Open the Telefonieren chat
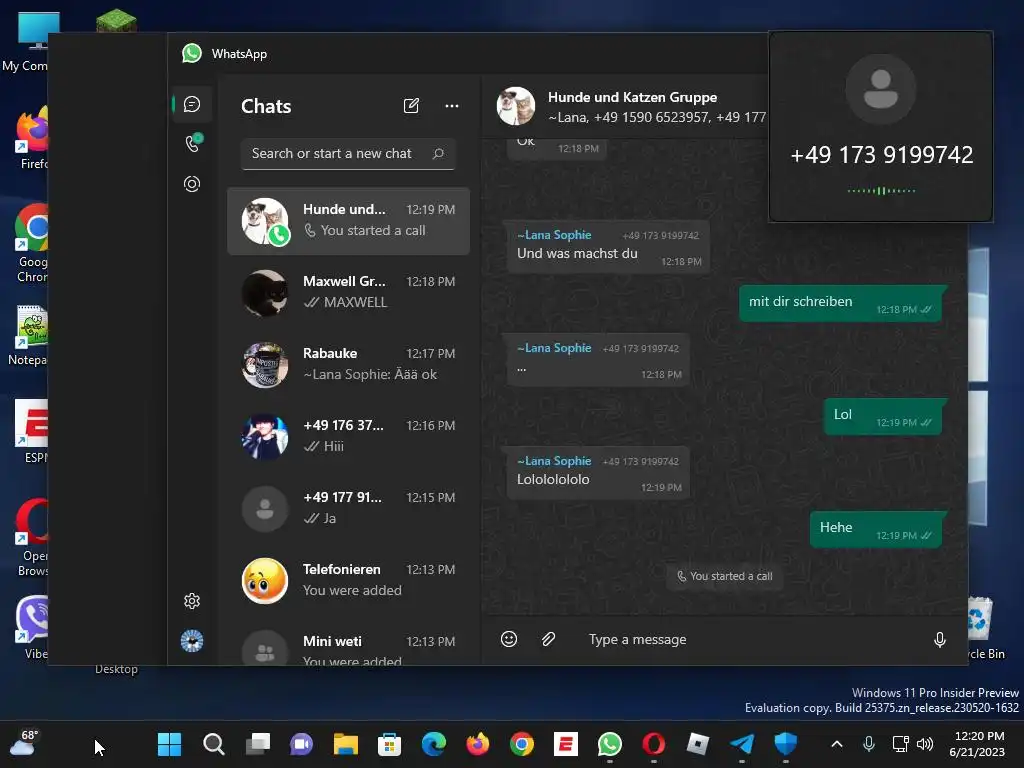Viewport: 1024px width, 768px height. click(348, 580)
